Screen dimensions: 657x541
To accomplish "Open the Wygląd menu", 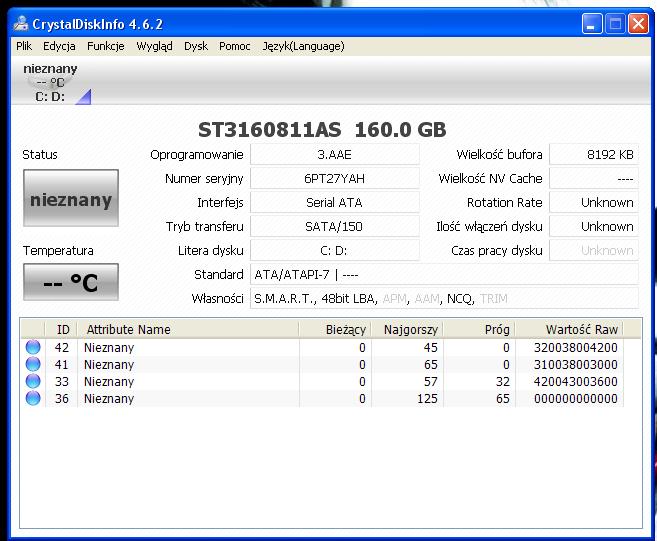I will (x=154, y=46).
